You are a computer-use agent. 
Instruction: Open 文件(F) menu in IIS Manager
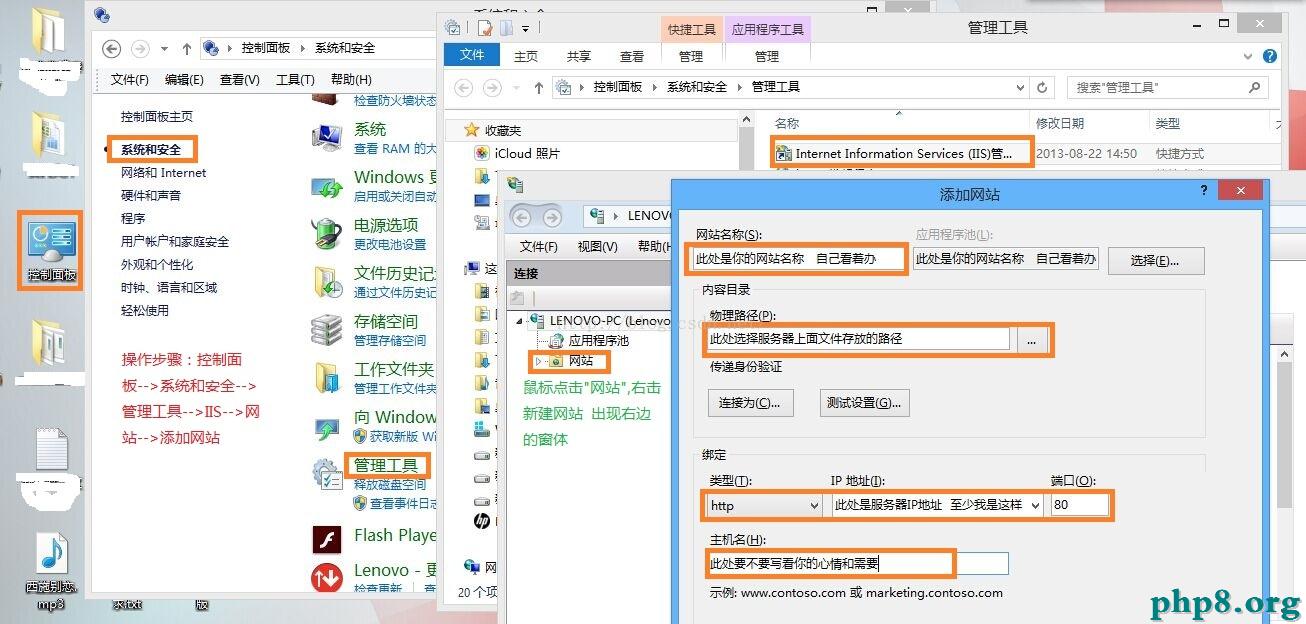tap(539, 247)
